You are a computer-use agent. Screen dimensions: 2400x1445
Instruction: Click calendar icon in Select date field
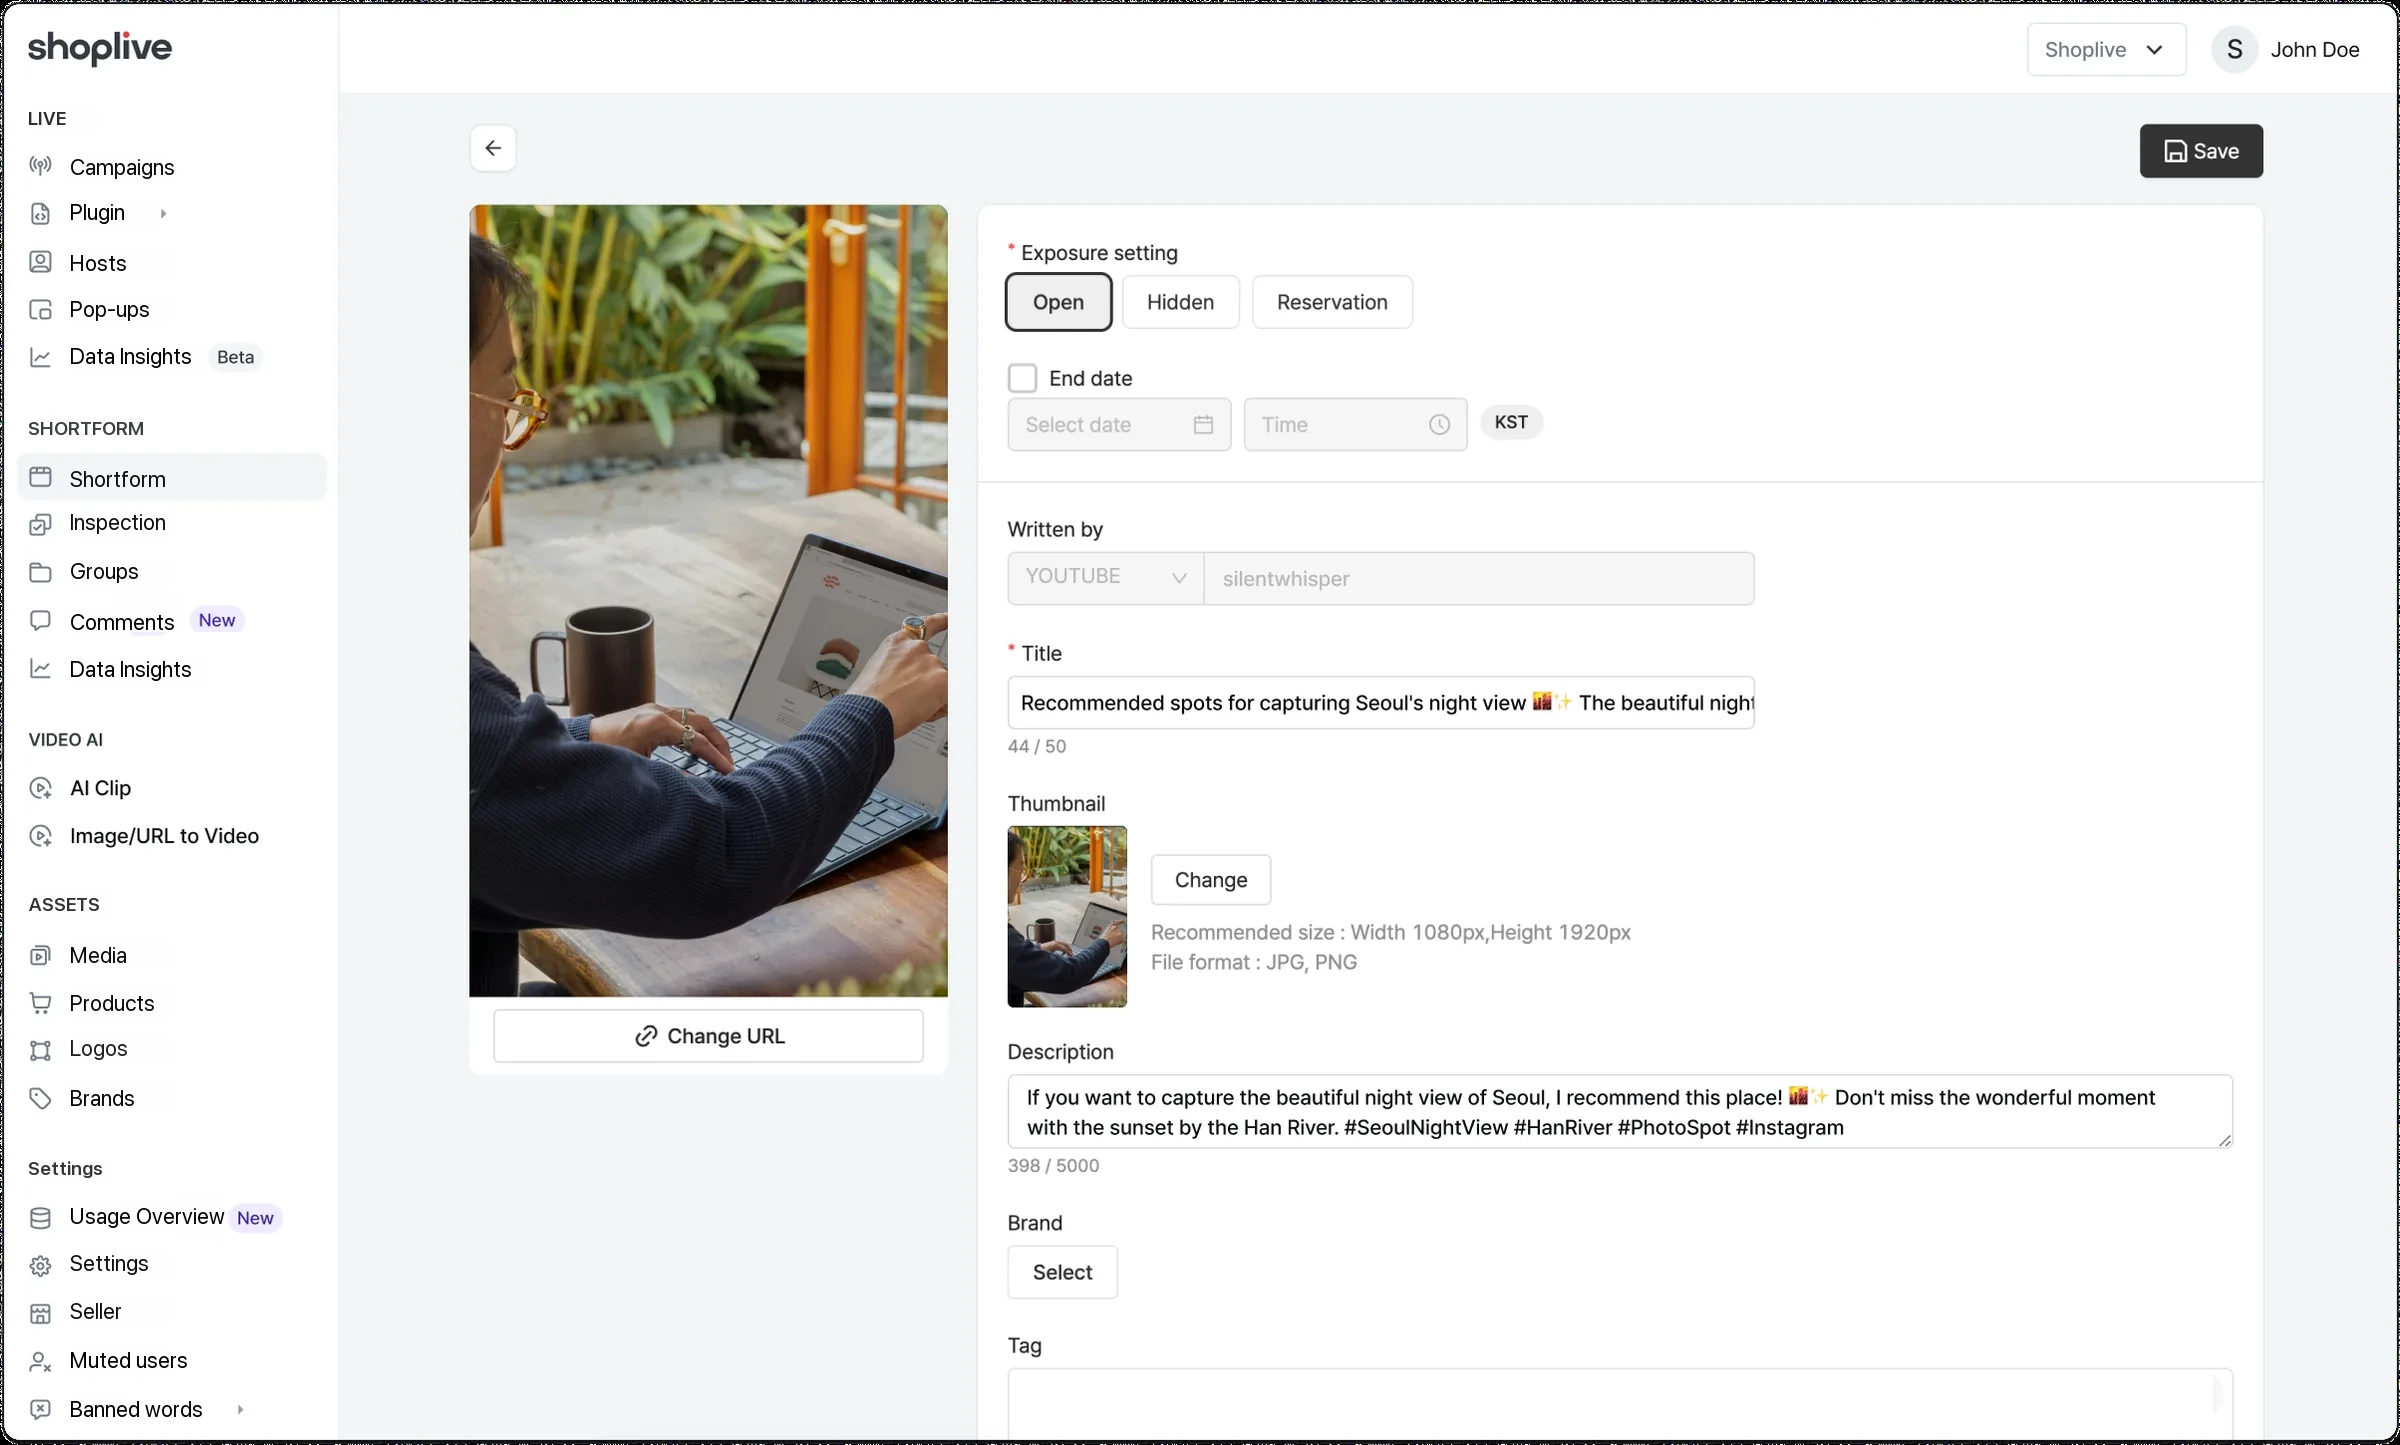1203,425
